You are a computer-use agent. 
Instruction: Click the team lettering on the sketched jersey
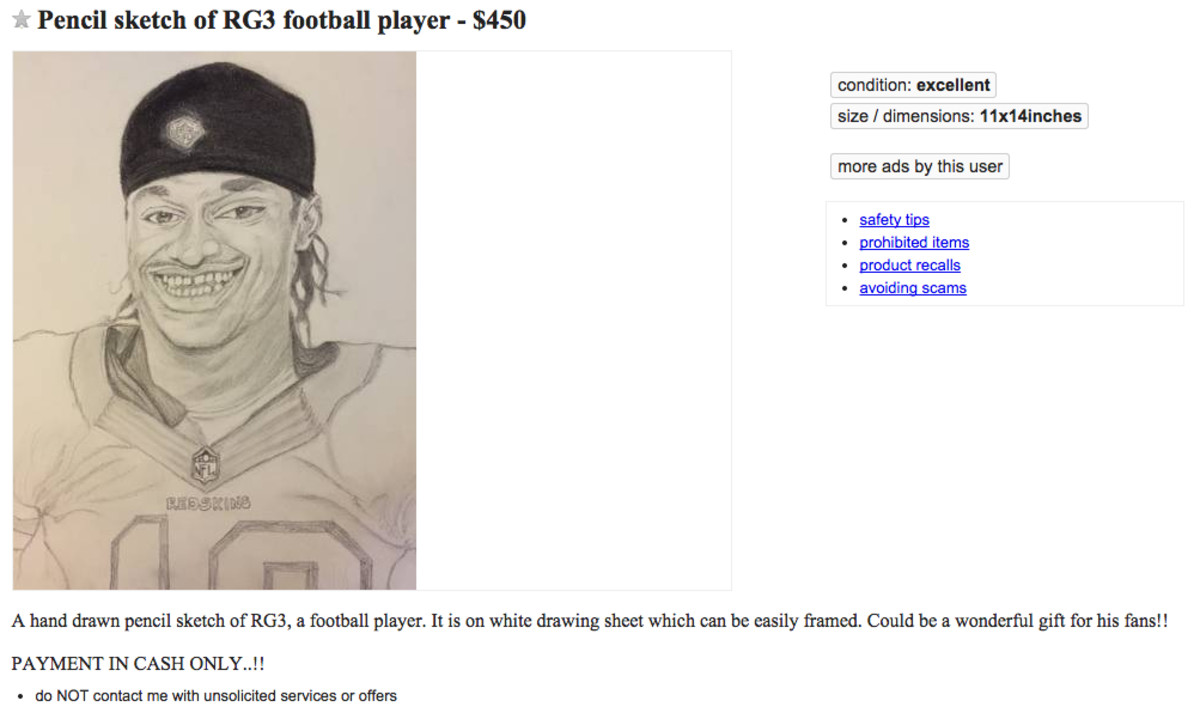pyautogui.click(x=208, y=503)
